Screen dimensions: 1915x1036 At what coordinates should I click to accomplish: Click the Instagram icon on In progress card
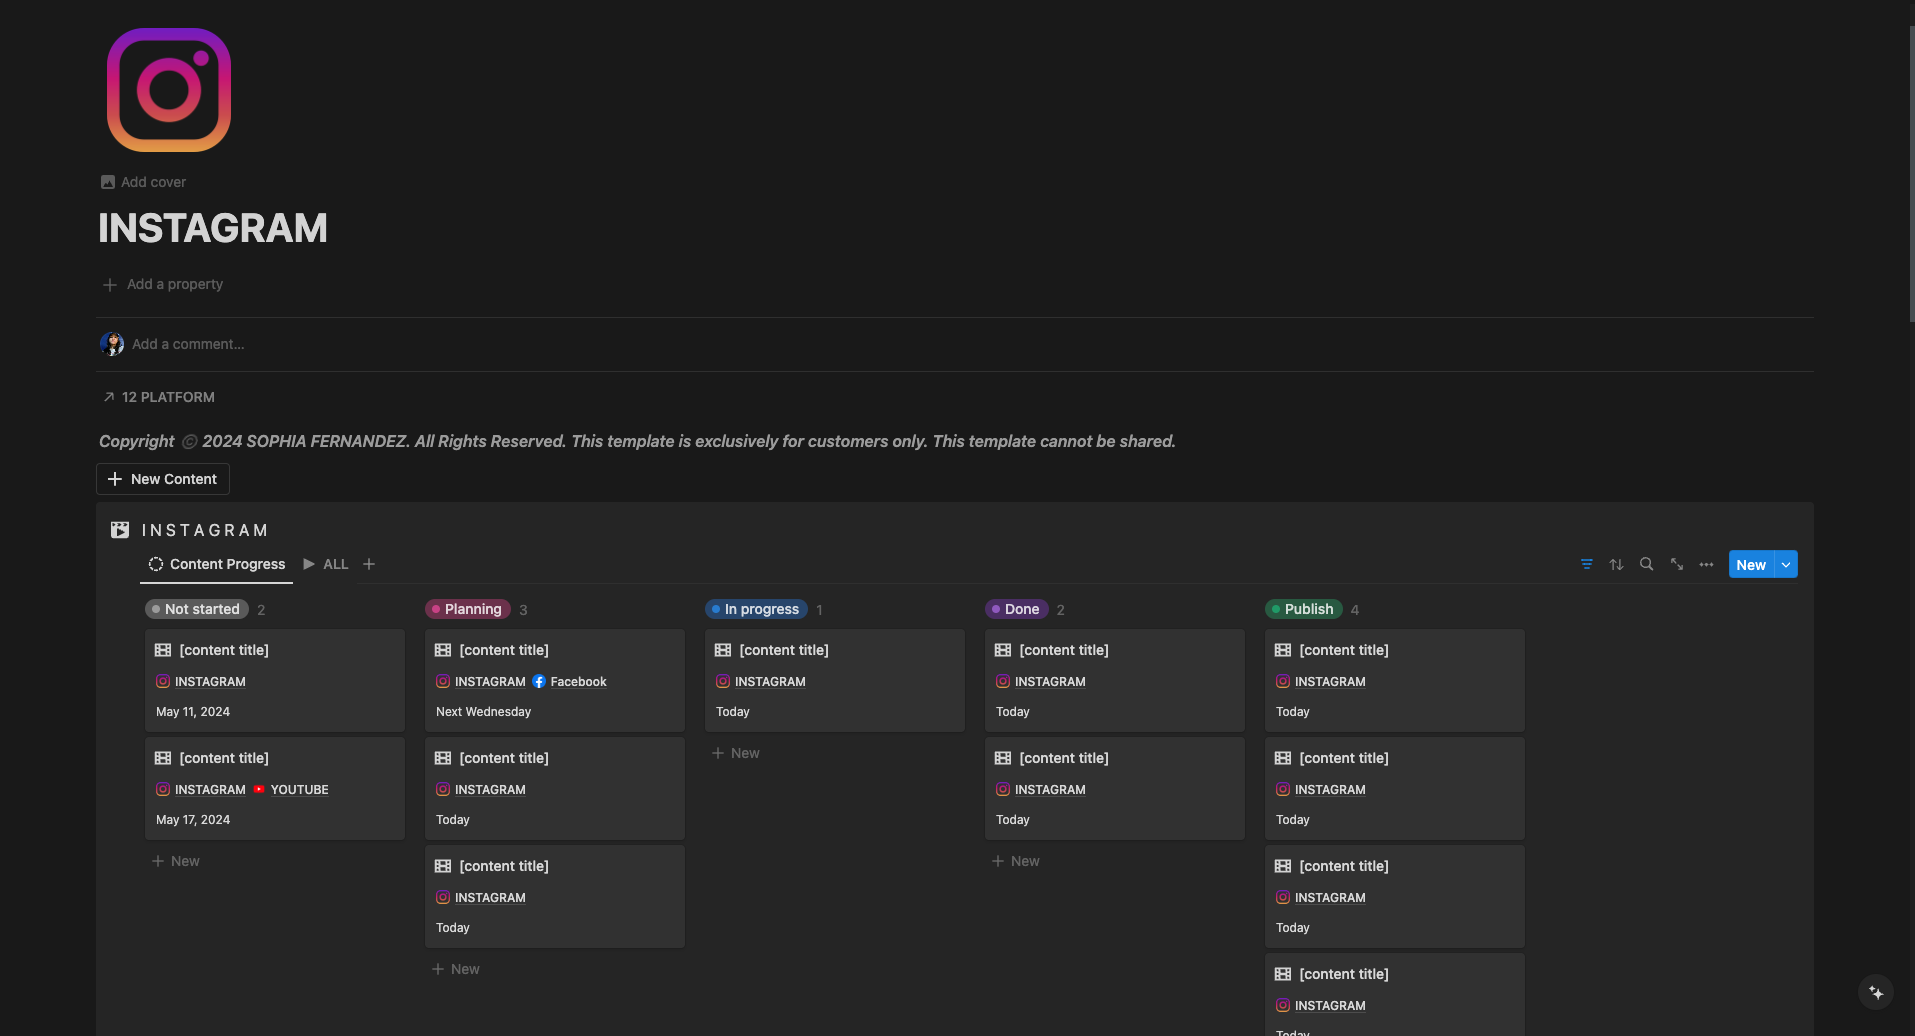[x=723, y=682]
